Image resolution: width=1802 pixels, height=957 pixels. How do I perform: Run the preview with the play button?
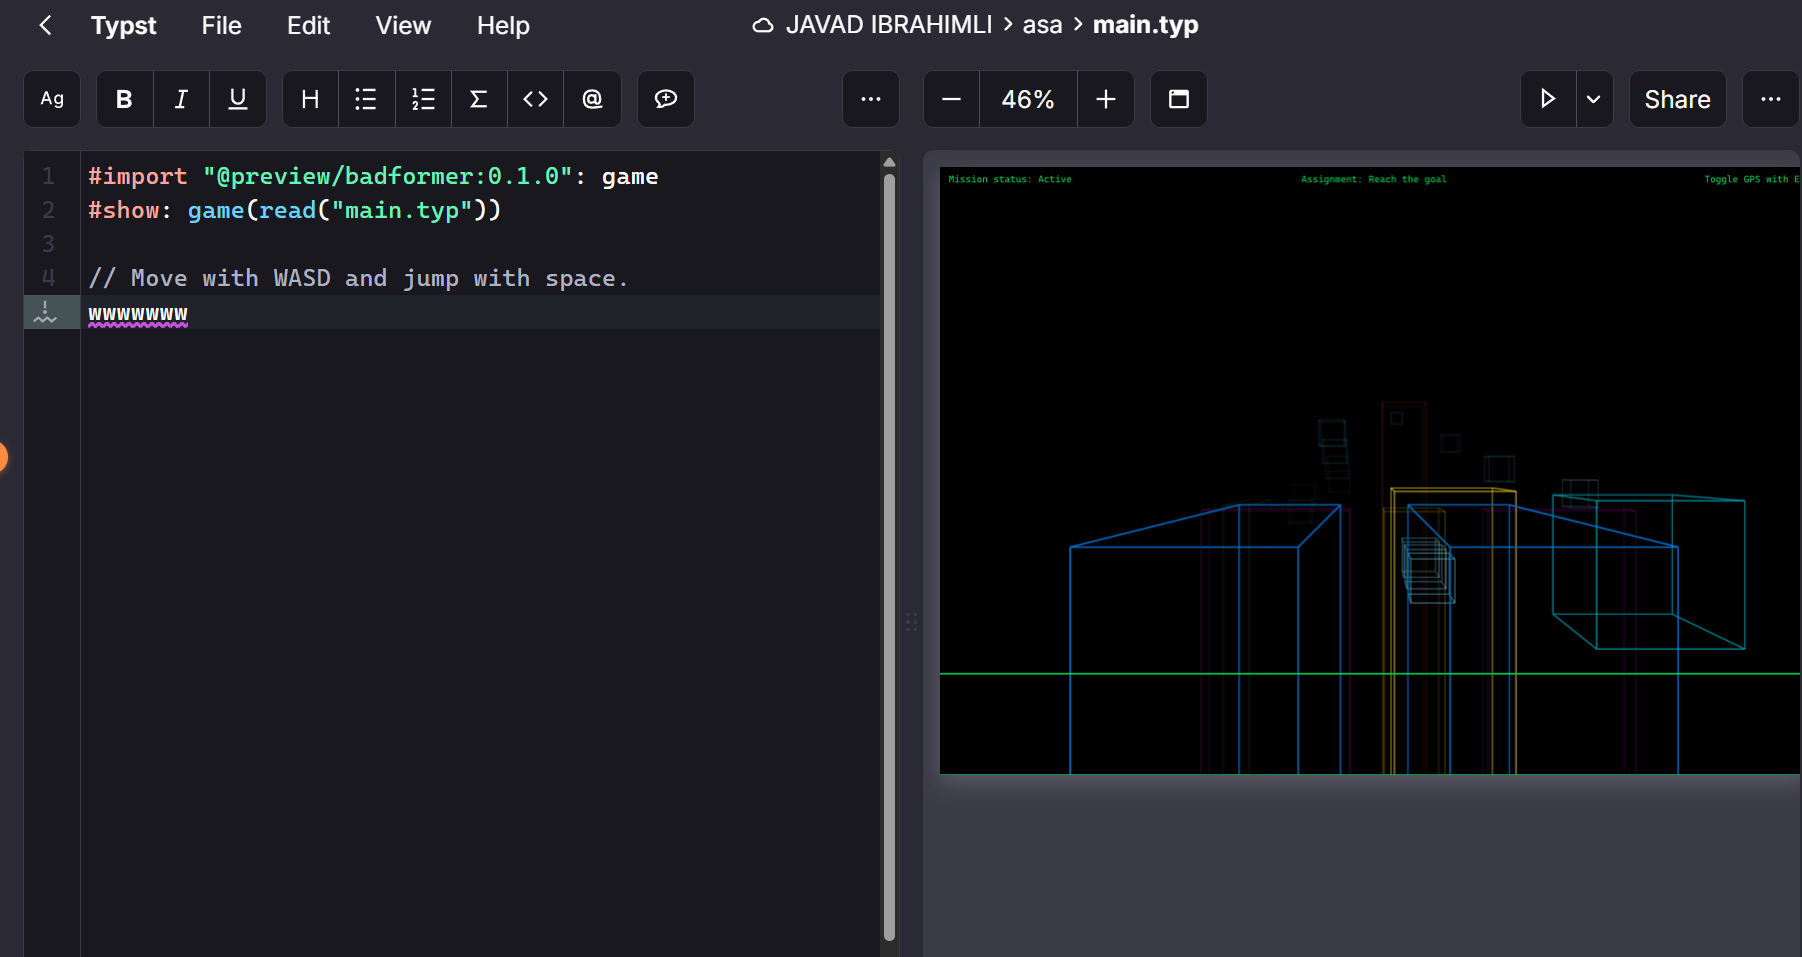[1547, 99]
